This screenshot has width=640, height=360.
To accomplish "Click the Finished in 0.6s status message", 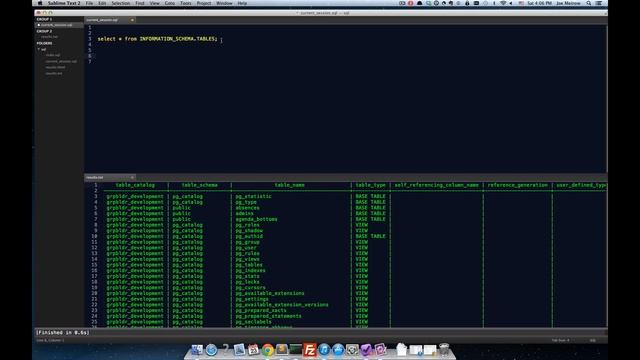I will 62,333.
